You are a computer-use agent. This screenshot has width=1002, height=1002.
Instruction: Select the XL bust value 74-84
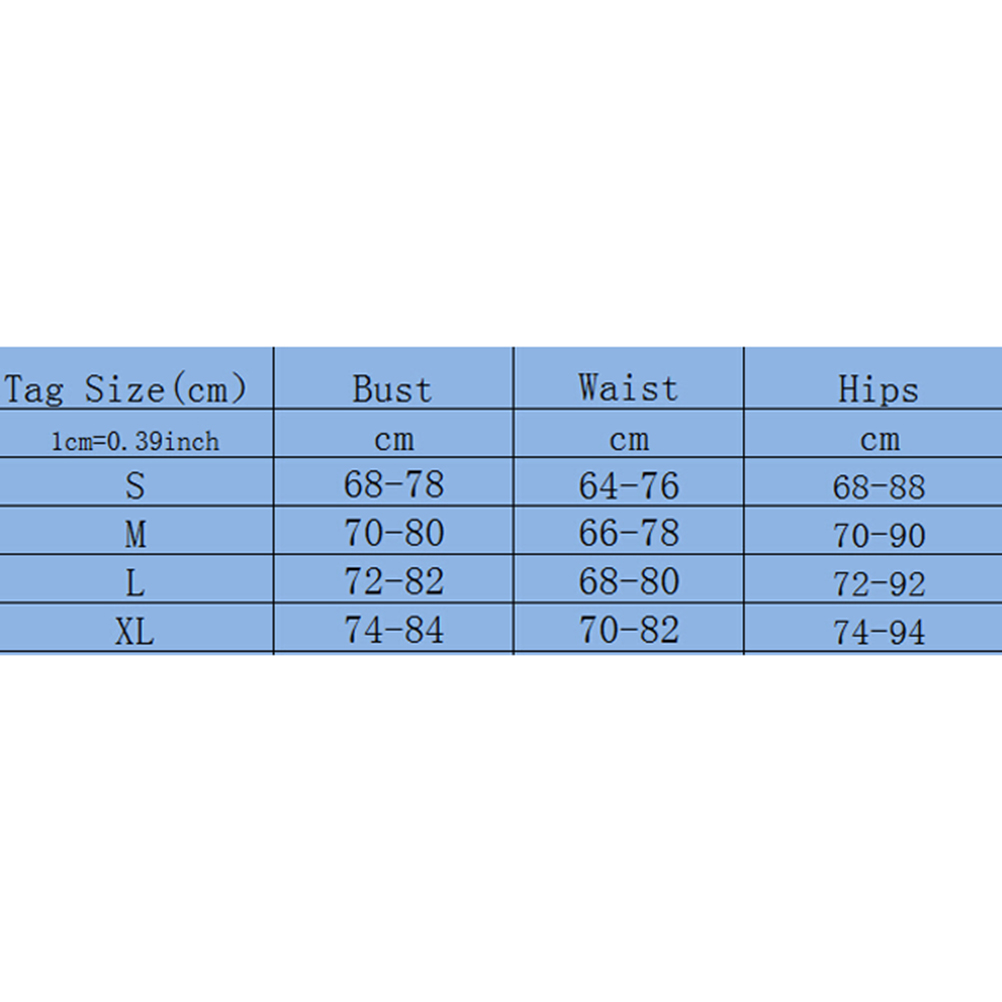coord(393,630)
